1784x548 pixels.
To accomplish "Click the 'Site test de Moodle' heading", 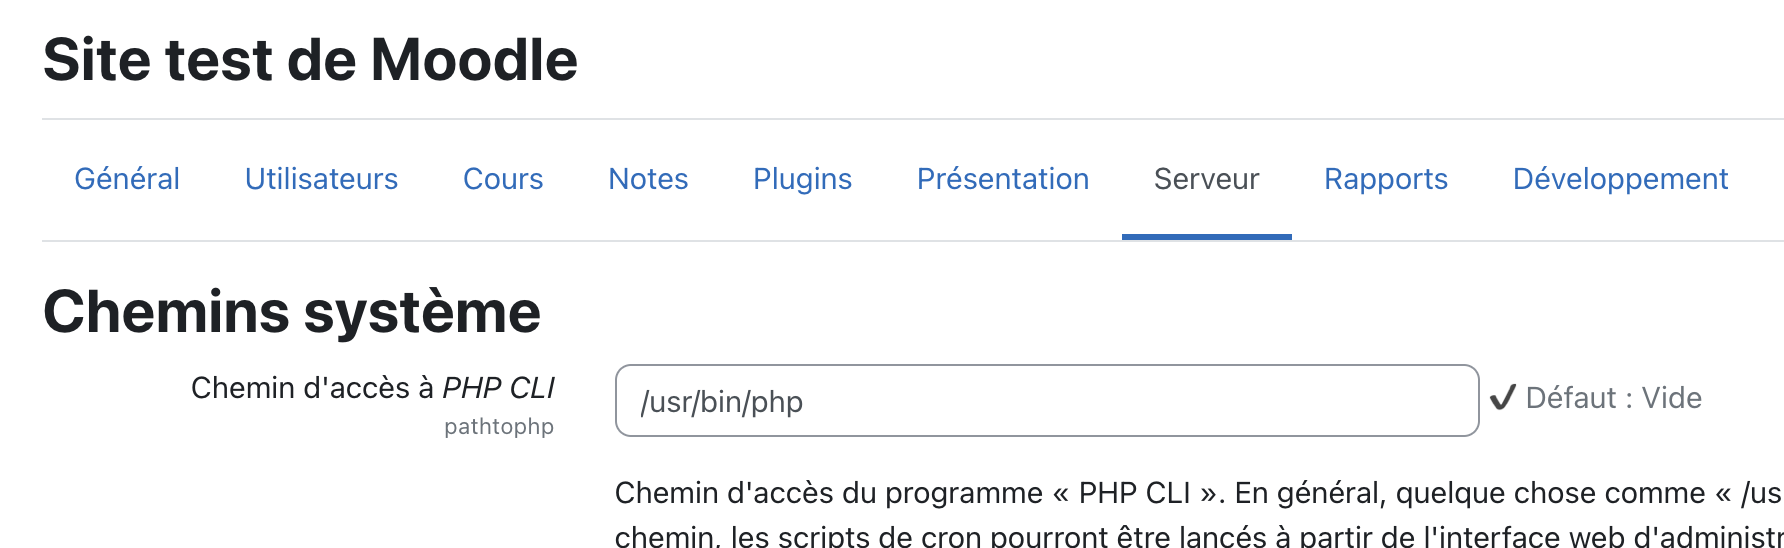I will [310, 59].
